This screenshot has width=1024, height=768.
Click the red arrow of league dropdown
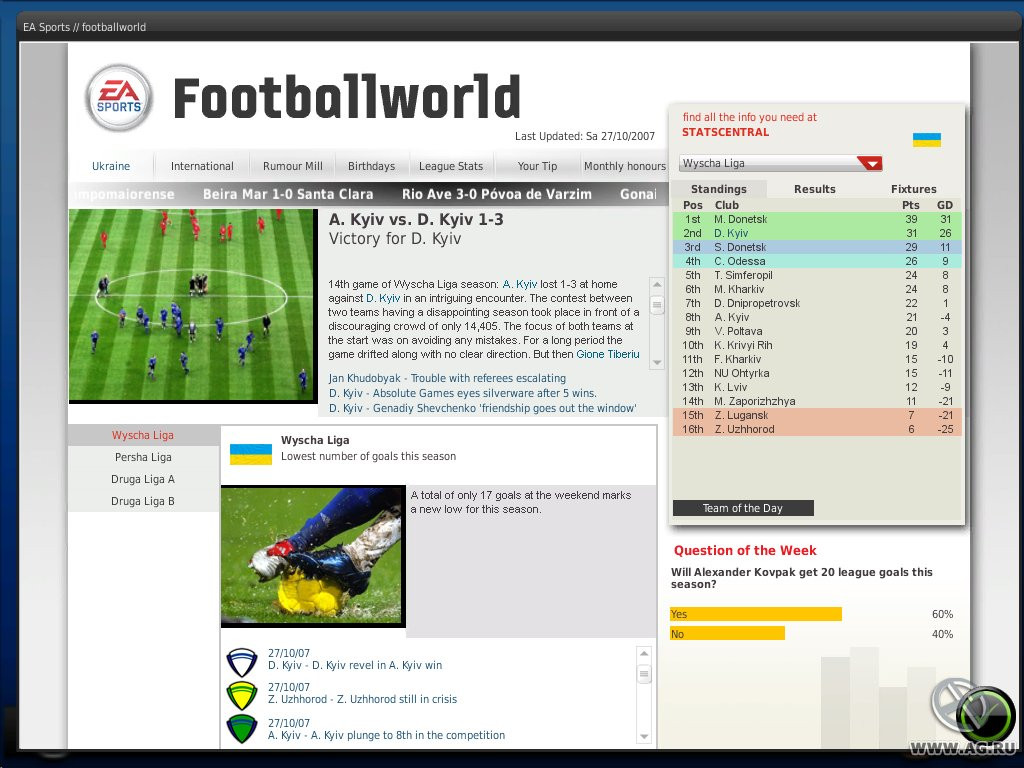coord(870,163)
